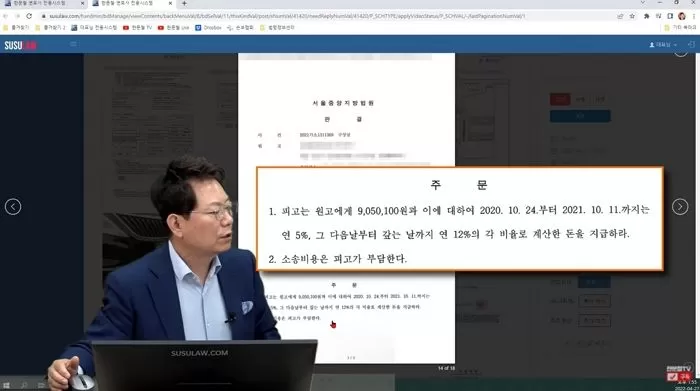Go to the previous image in the viewer
The width and height of the screenshot is (700, 391).
click(13, 207)
